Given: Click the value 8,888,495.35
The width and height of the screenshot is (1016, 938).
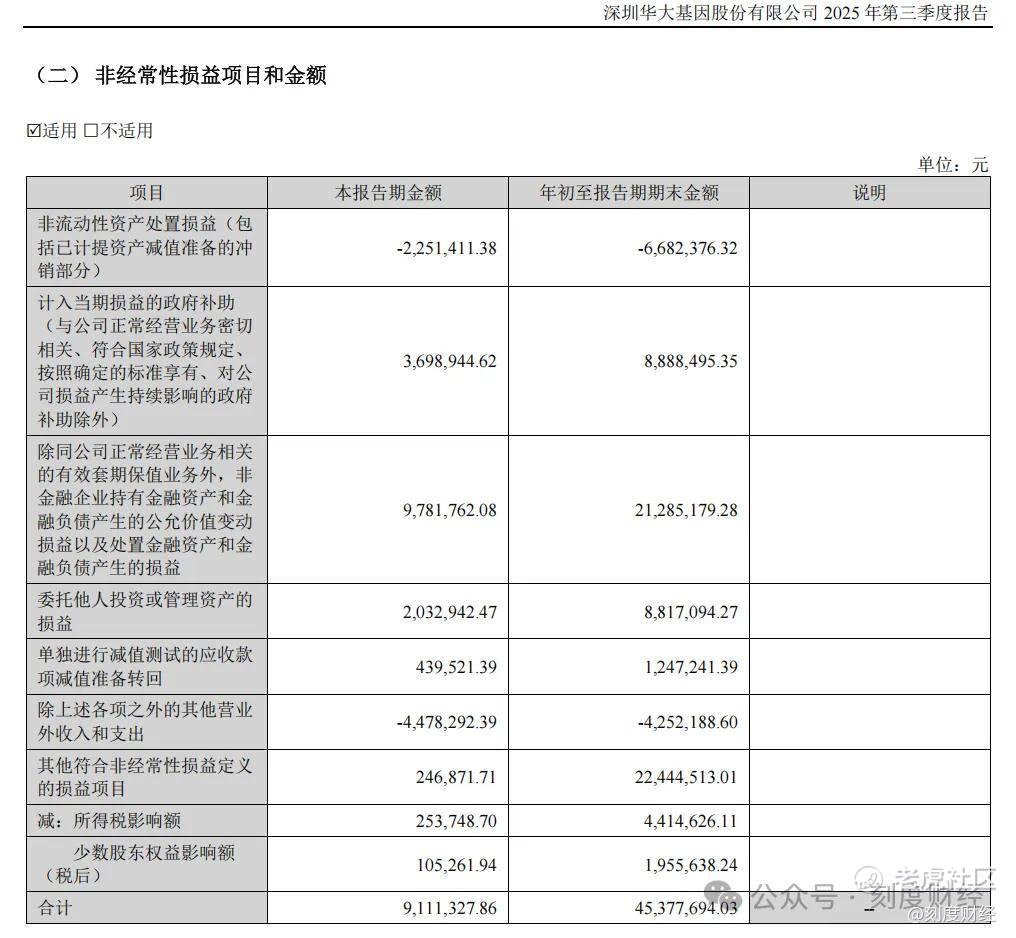Looking at the screenshot, I should click(691, 361).
